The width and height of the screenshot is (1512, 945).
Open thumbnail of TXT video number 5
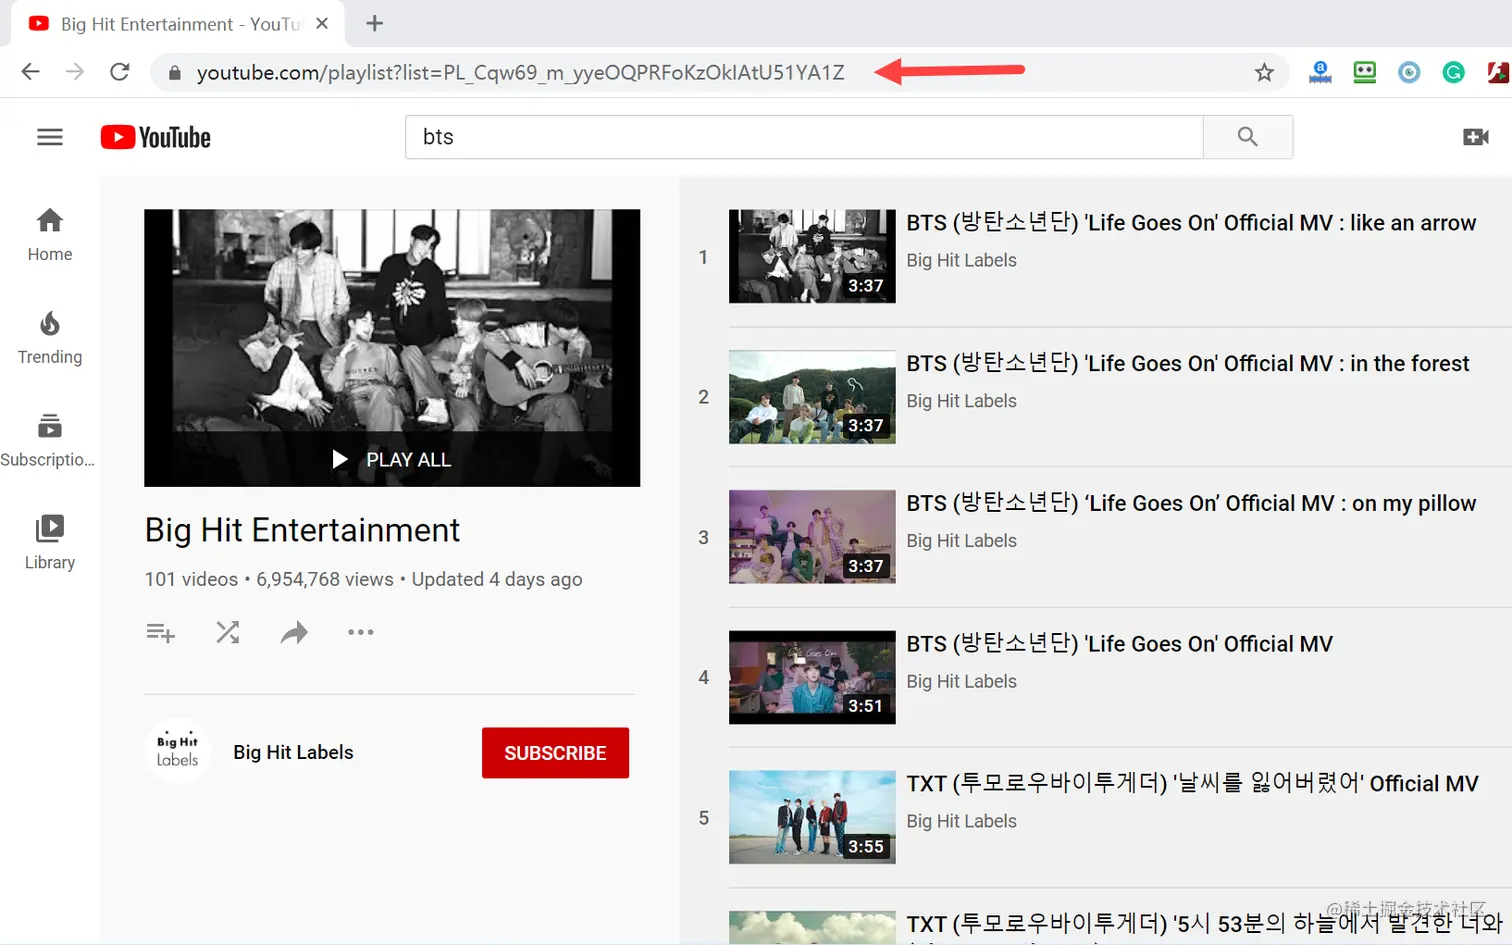(812, 817)
